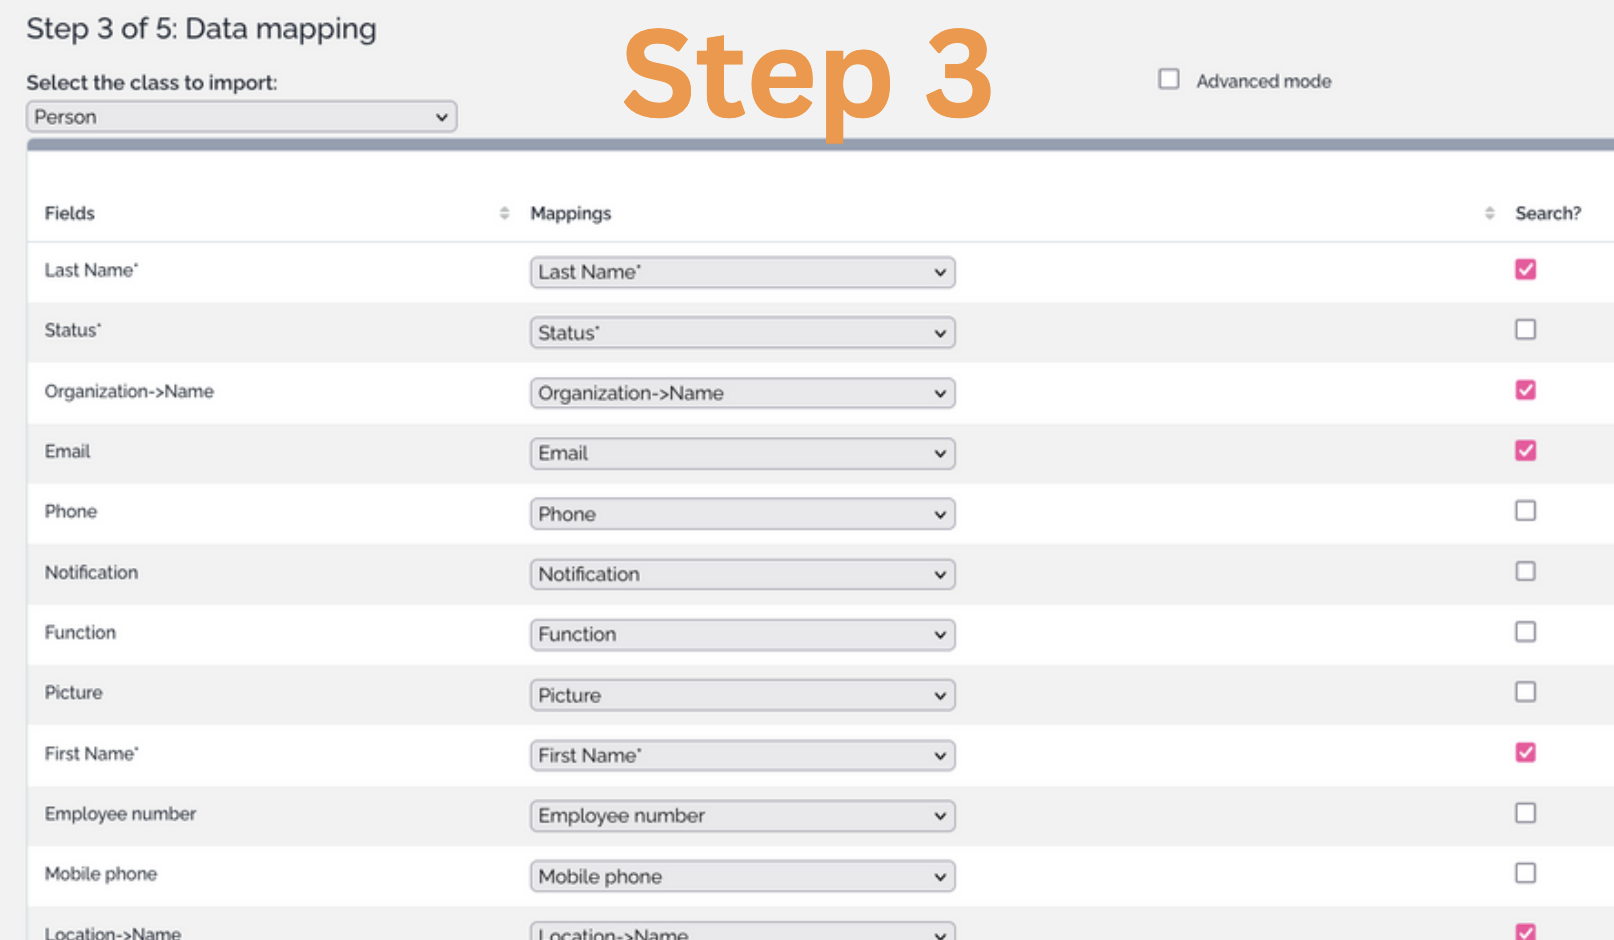The image size is (1614, 940).
Task: Expand the Status mapping dropdown
Action: coord(742,333)
